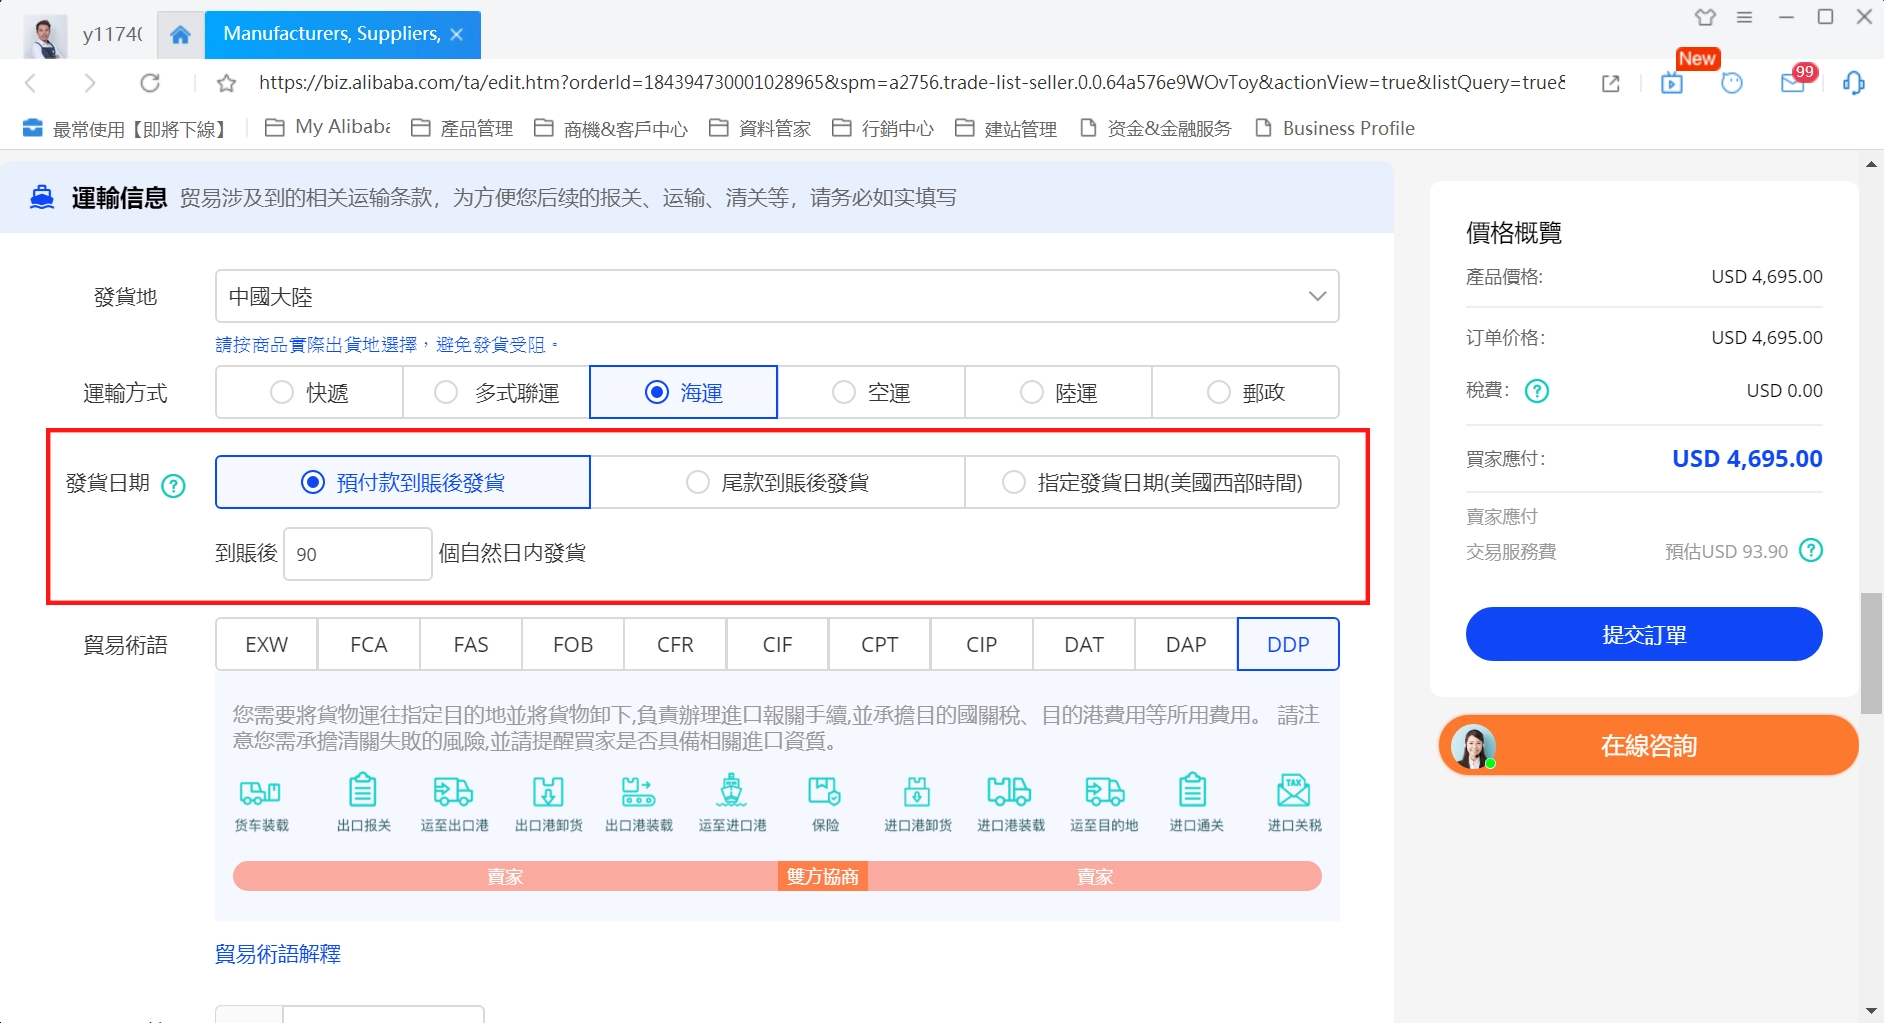Screen dimensions: 1884x1023
Task: Select the DAP trade term tab
Action: click(1186, 644)
